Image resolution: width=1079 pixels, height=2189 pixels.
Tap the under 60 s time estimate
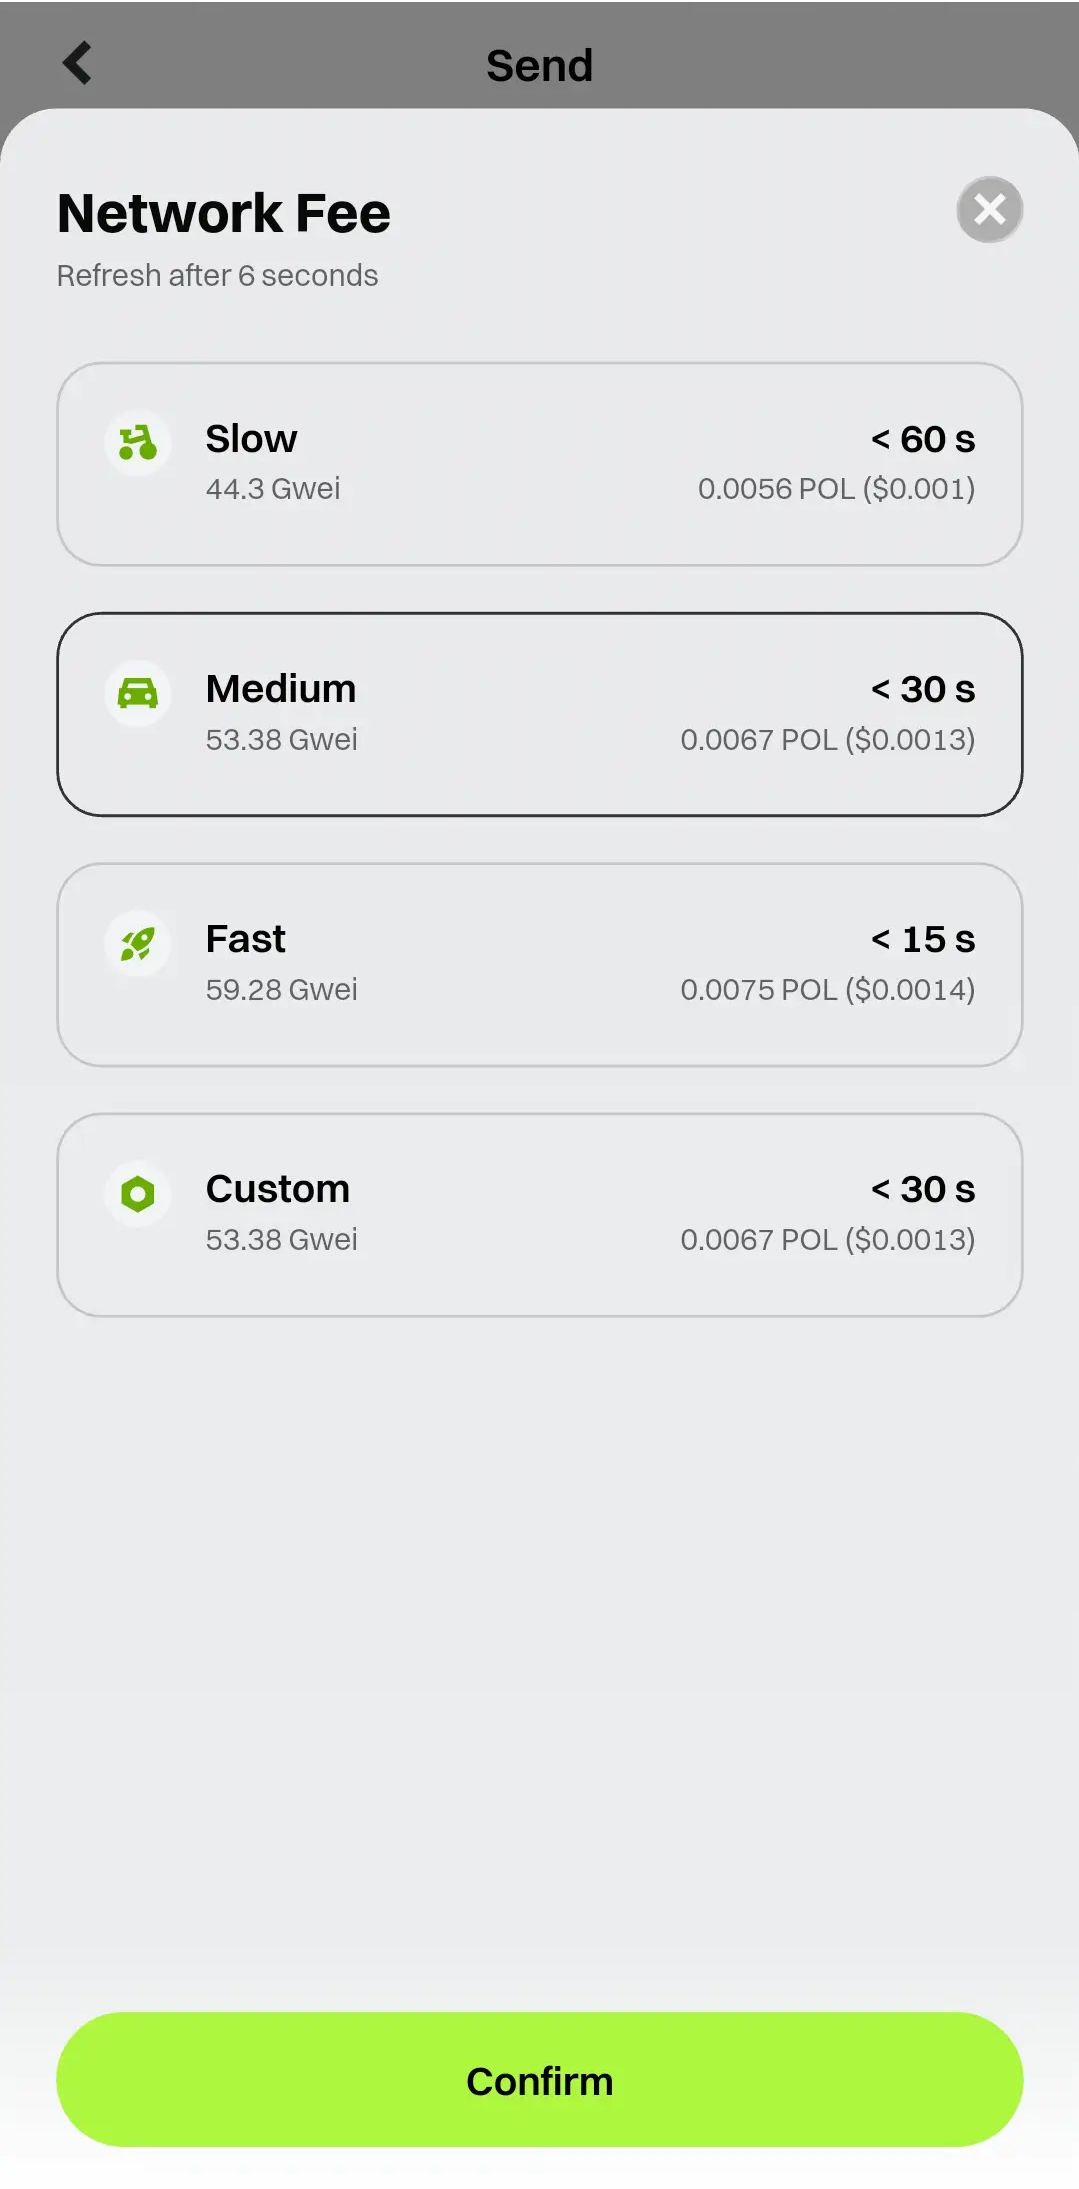(x=922, y=440)
